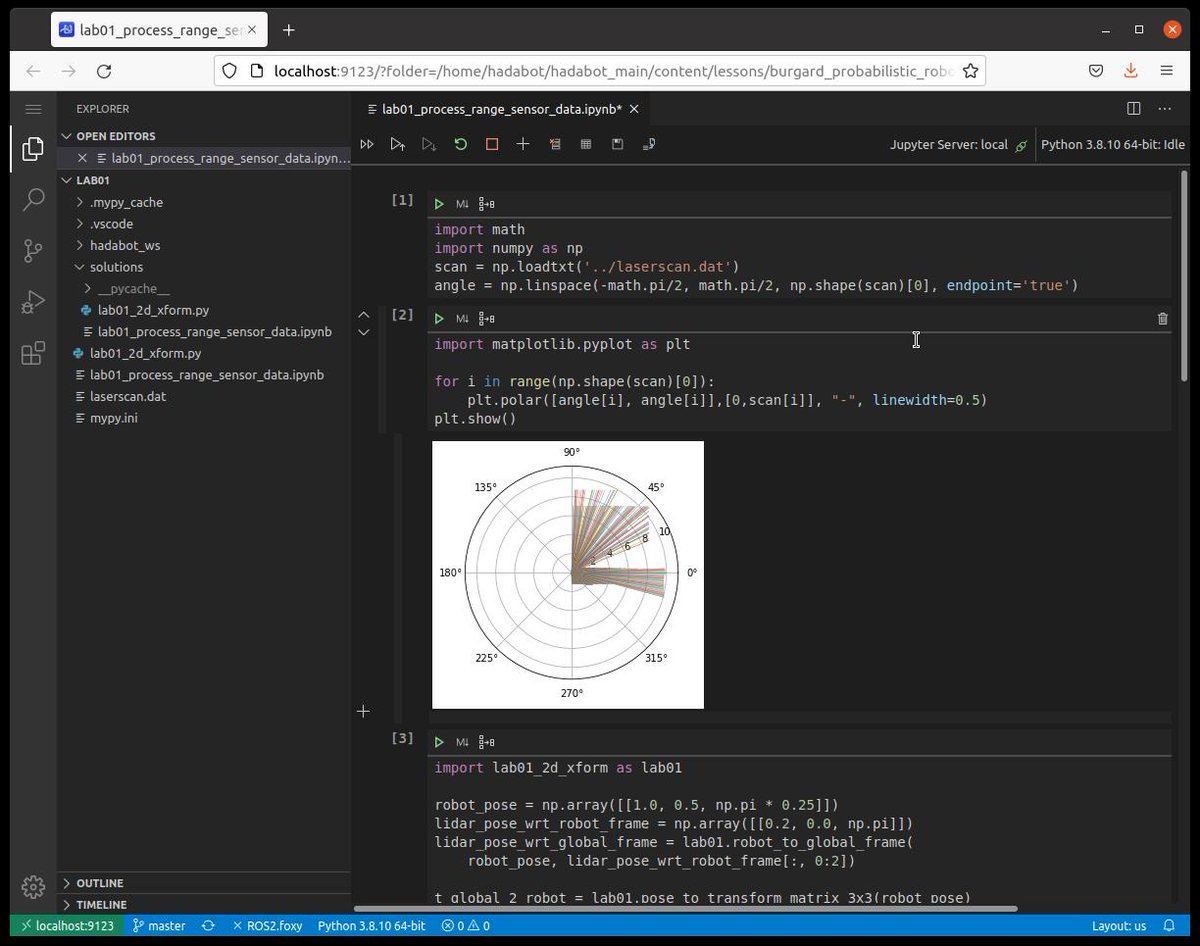The image size is (1200, 946).
Task: Expand the __pycache__ folder
Action: [x=203, y=288]
